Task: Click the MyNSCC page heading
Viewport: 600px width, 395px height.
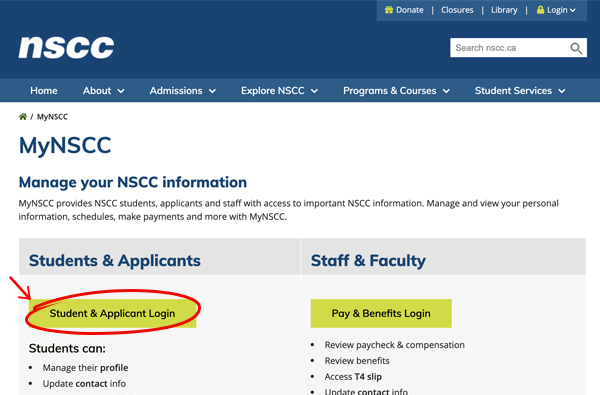Action: [x=65, y=146]
